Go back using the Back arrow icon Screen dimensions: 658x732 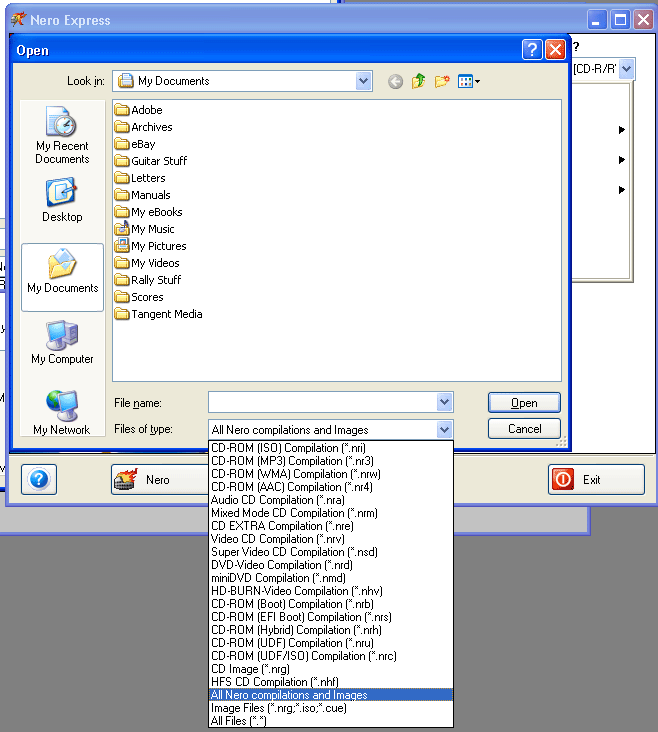coord(395,82)
